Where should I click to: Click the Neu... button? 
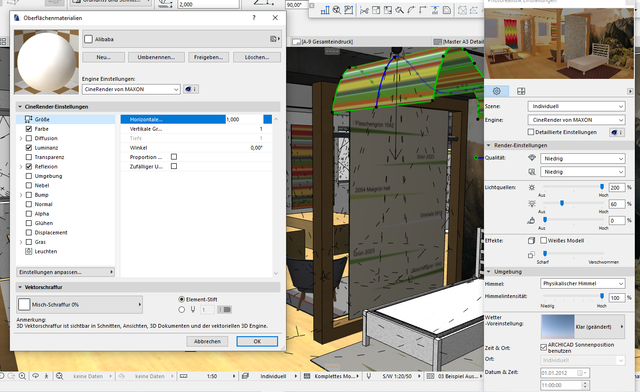pos(103,57)
